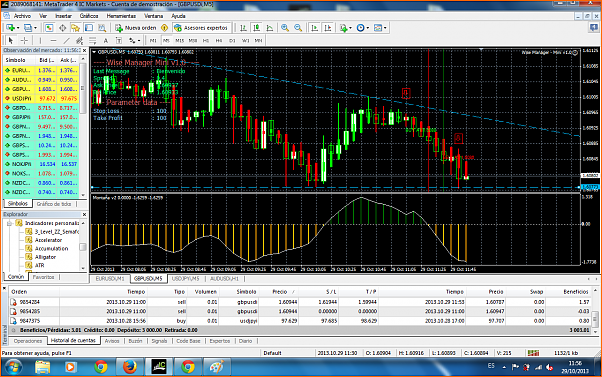Select the horizontal line drawing tool

tap(53, 40)
